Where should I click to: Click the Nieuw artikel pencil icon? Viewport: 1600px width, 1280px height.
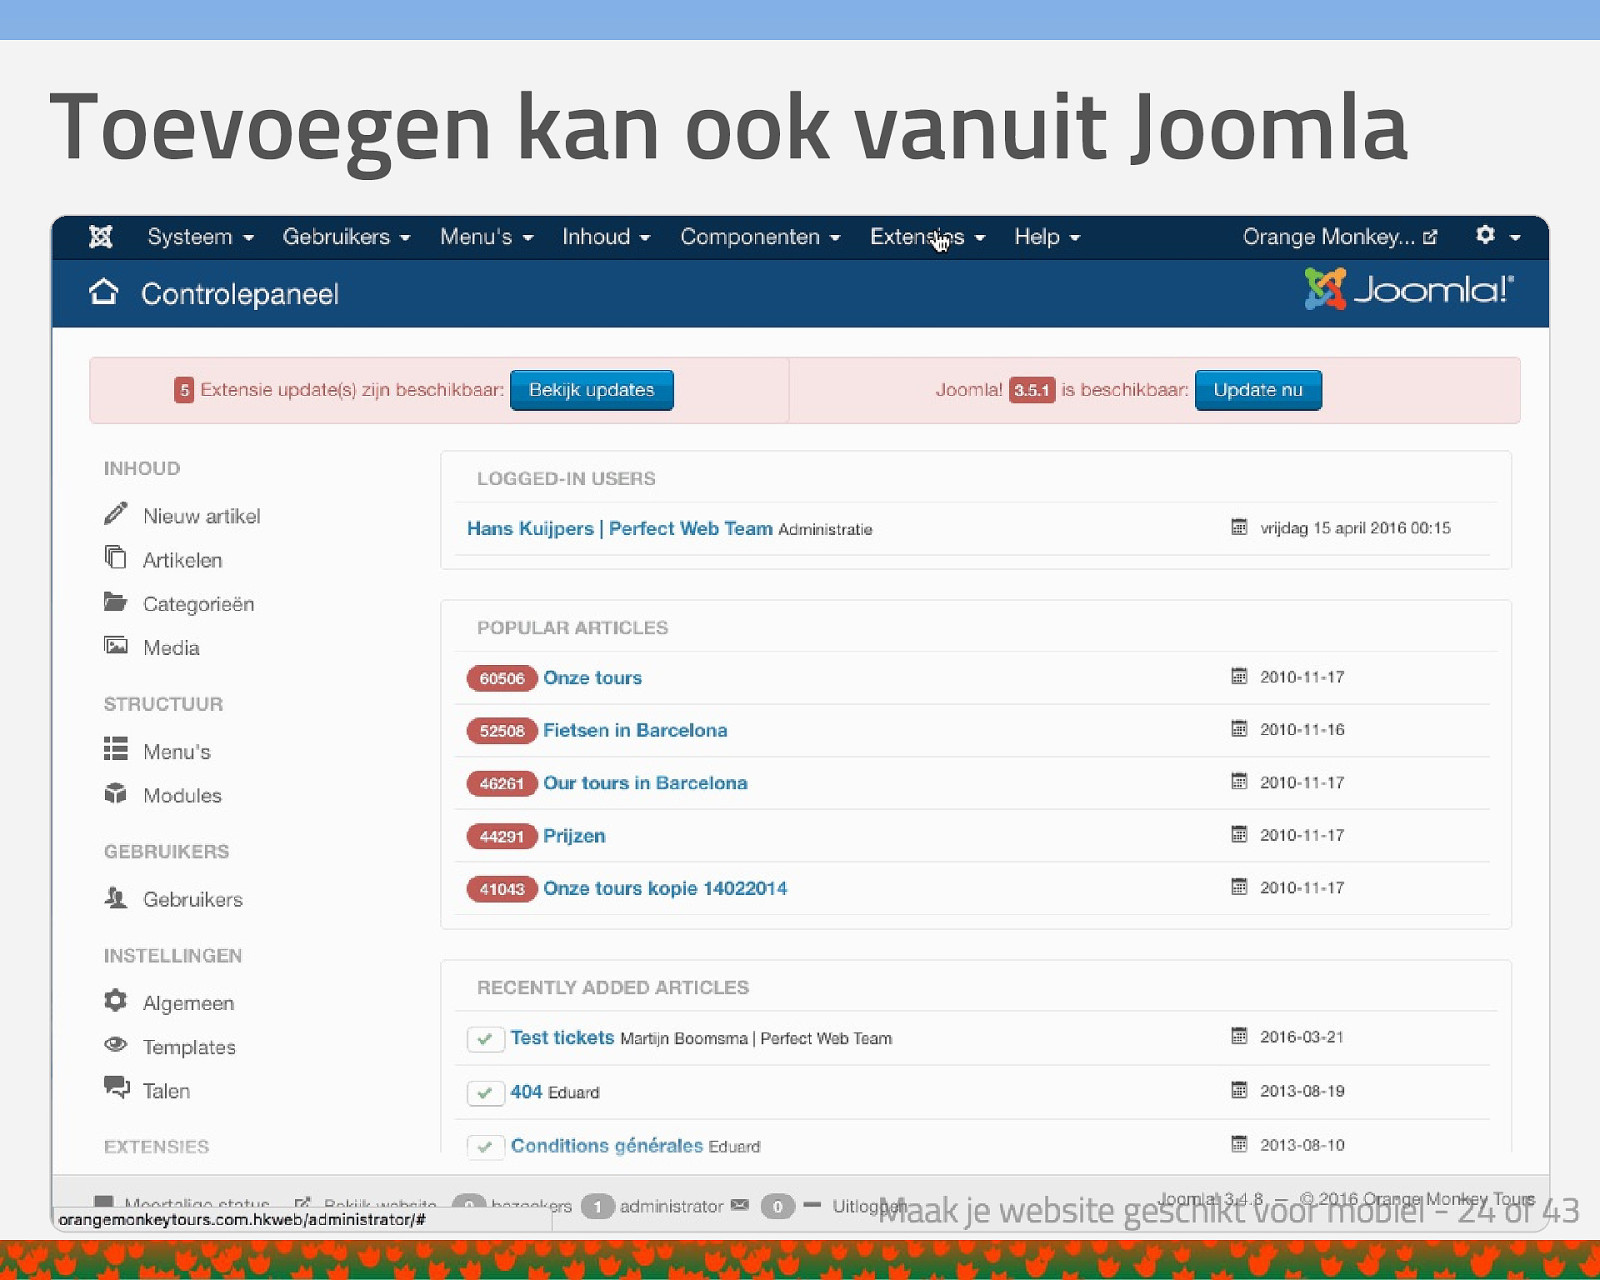coord(116,514)
